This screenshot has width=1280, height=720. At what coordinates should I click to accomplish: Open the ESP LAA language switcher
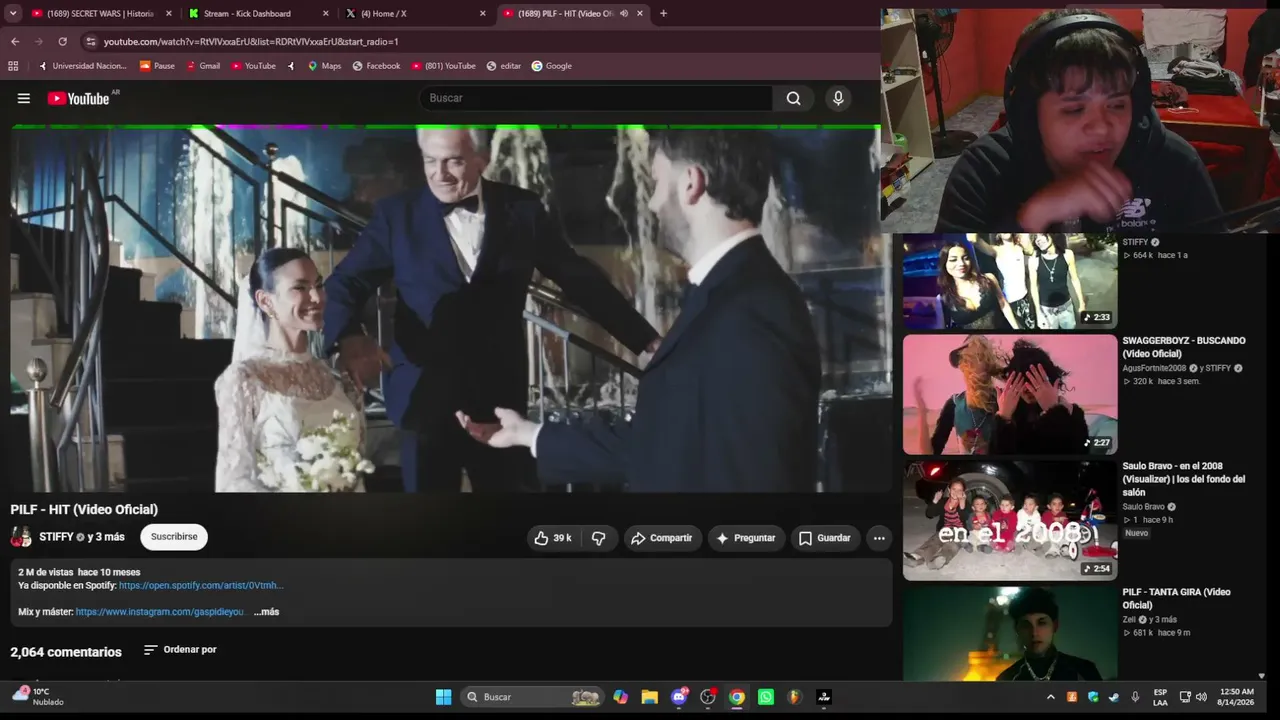click(x=1160, y=697)
